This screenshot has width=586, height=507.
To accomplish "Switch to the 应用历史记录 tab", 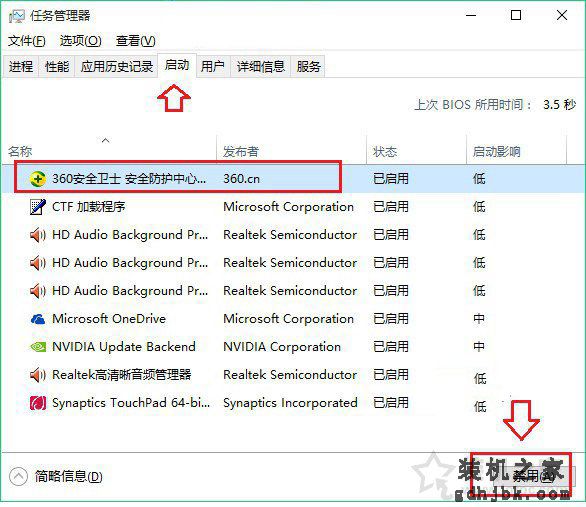I will point(117,67).
